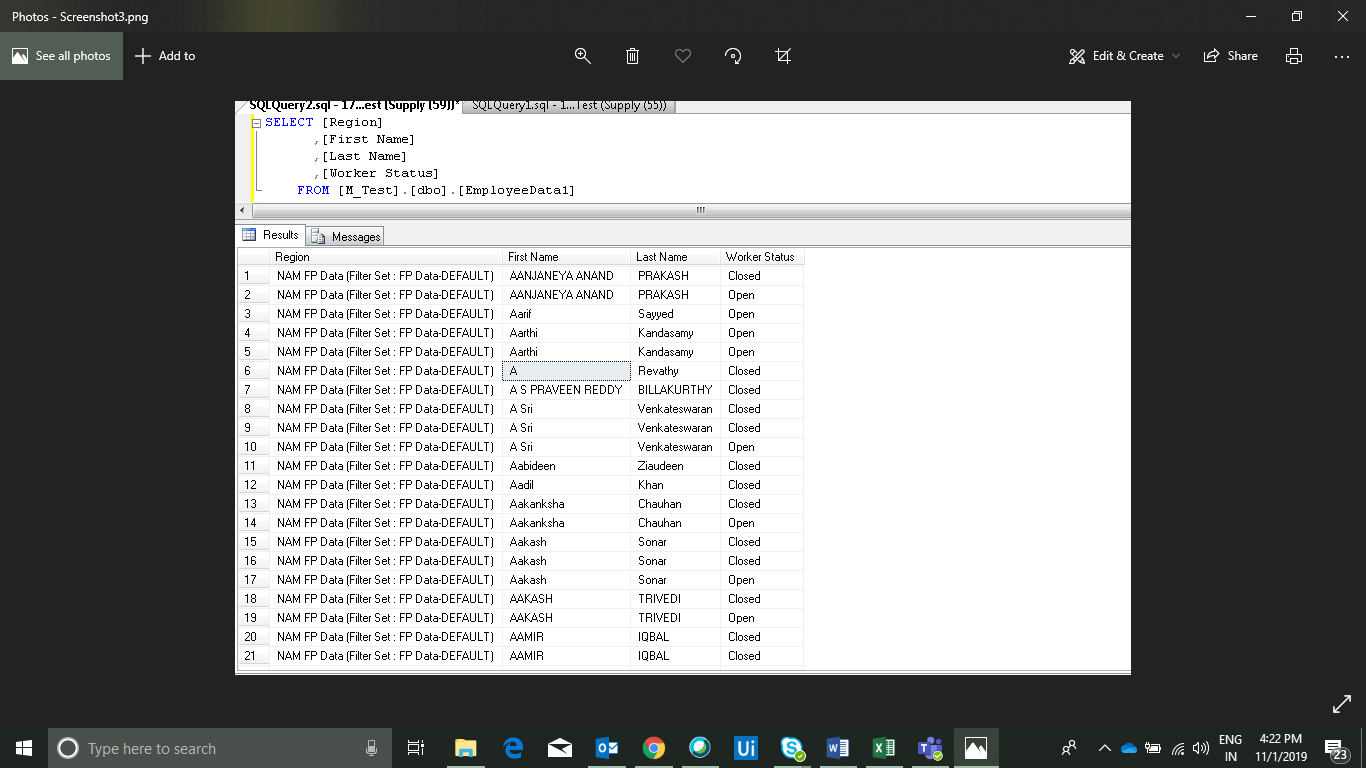1366x768 pixels.
Task: Open the three-dot more options menu
Action: pos(1342,56)
